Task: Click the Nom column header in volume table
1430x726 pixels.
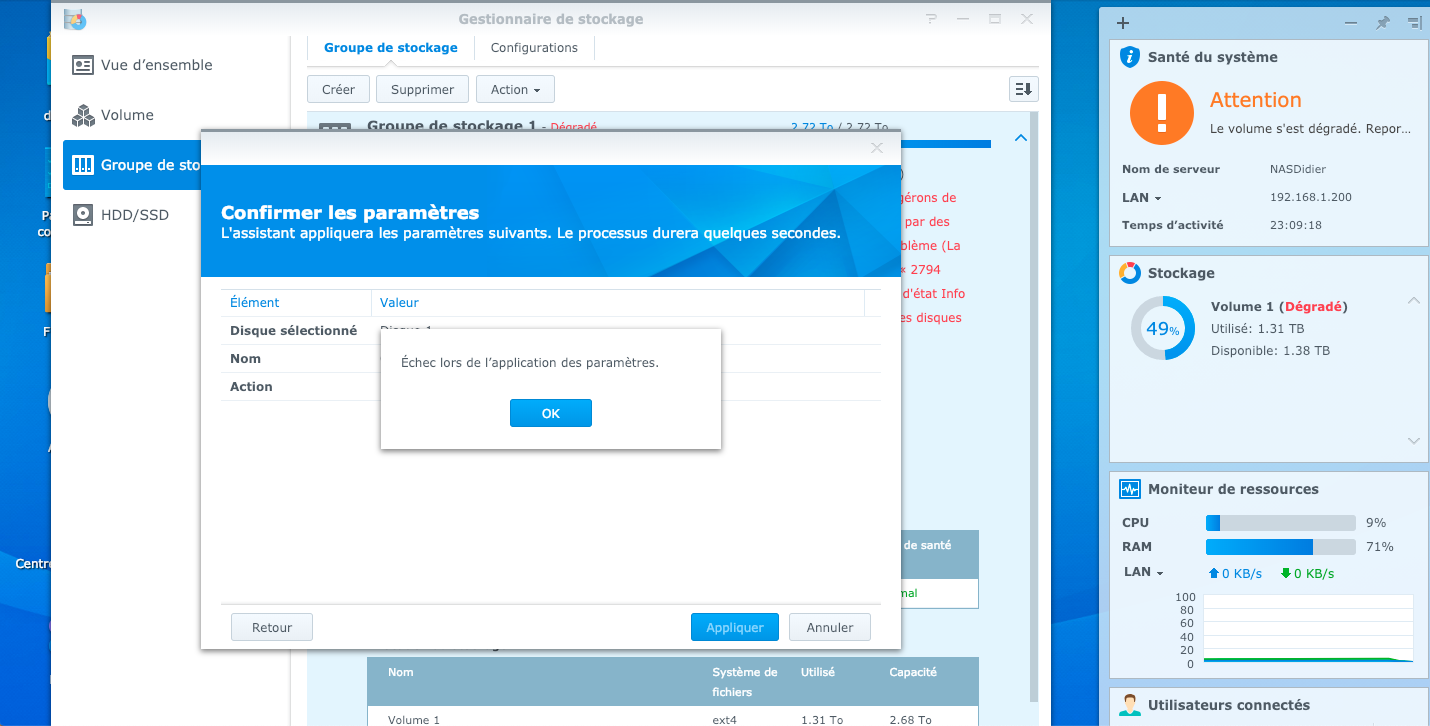Action: coord(401,672)
